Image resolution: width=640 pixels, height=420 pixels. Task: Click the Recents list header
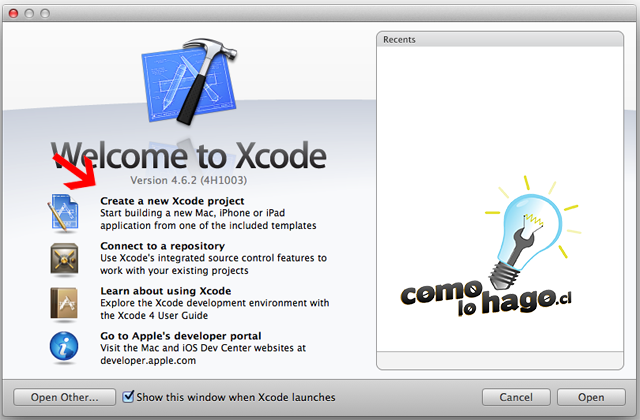500,40
